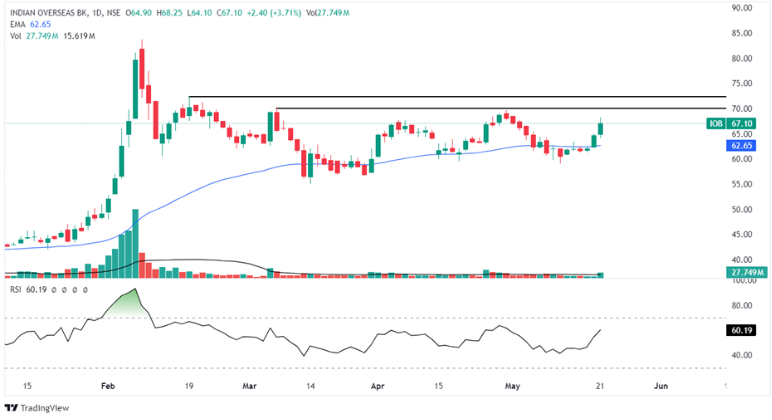Click the blue 62.65 EMA axis tag
The height and width of the screenshot is (420, 772).
pyautogui.click(x=740, y=145)
